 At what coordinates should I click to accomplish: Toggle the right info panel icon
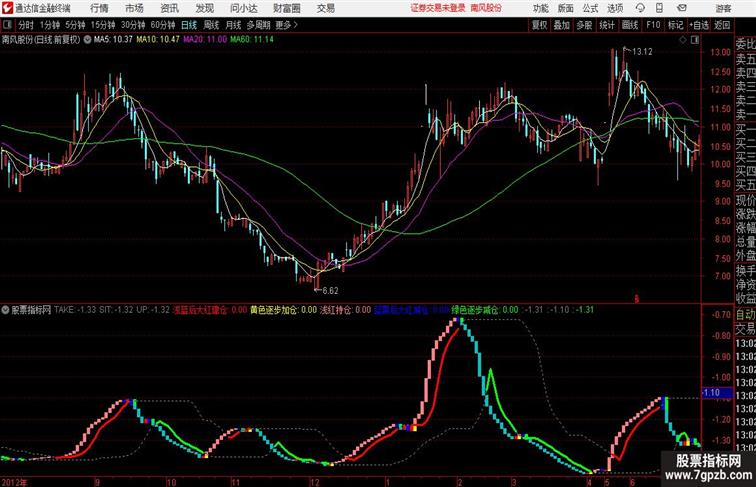click(695, 40)
